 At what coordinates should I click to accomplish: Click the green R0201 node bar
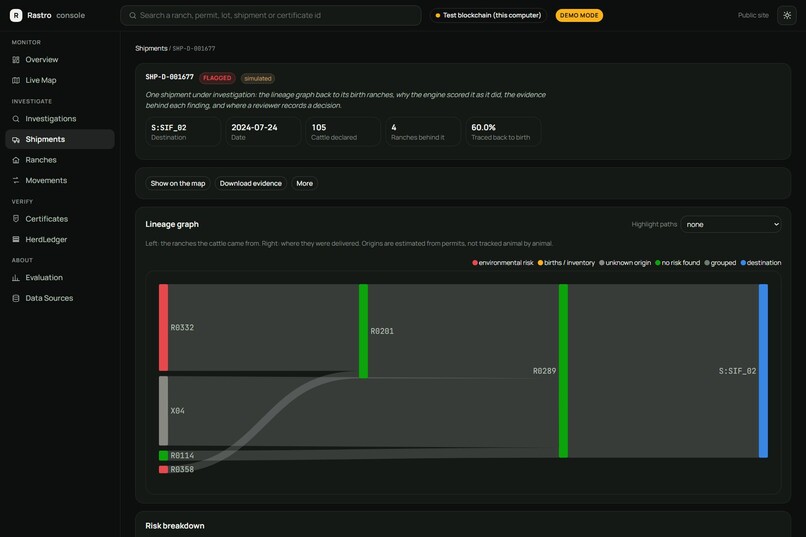coord(363,331)
